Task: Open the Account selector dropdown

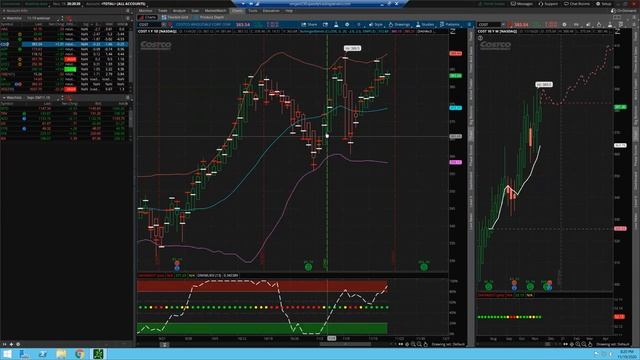Action: coord(124,4)
